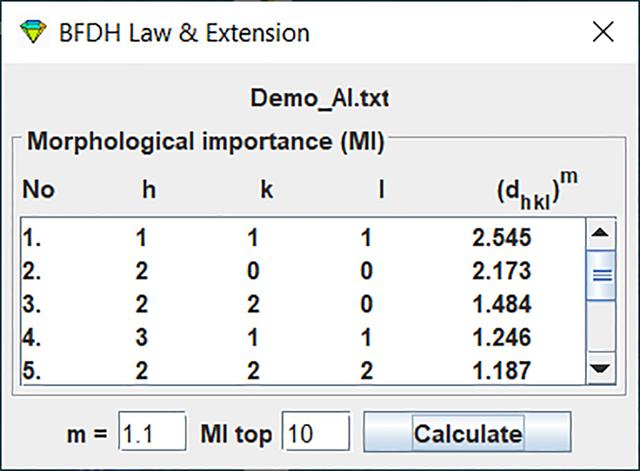Select row 2 value 2.173
Screen dimensions: 640x471
pos(502,271)
